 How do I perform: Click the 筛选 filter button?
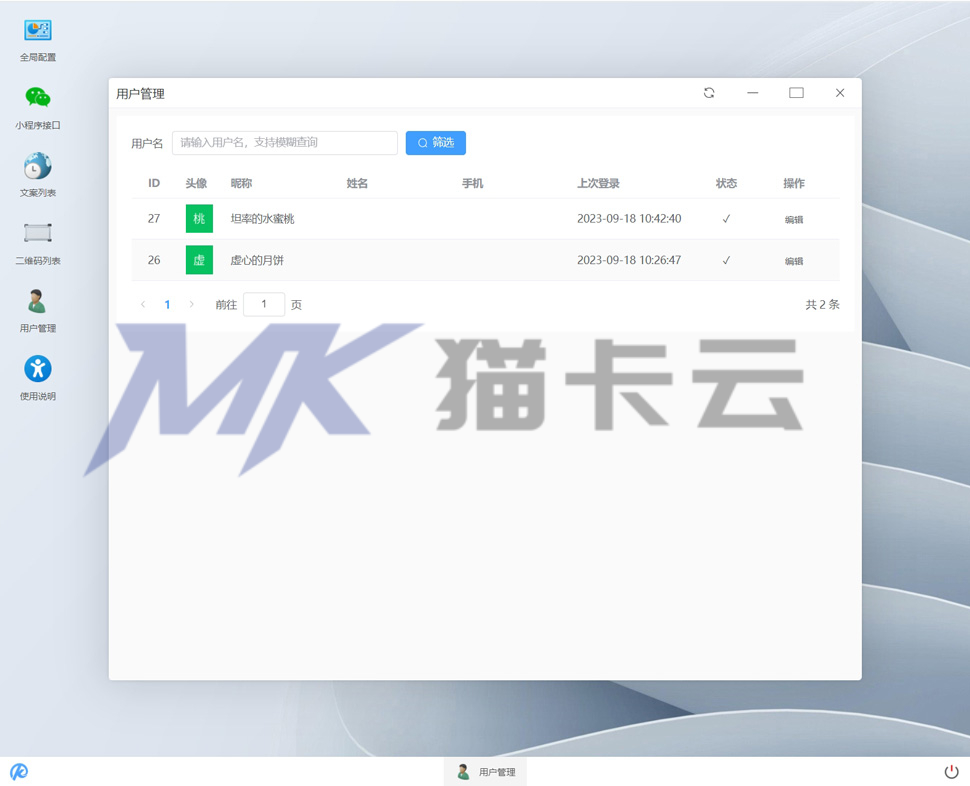click(436, 143)
